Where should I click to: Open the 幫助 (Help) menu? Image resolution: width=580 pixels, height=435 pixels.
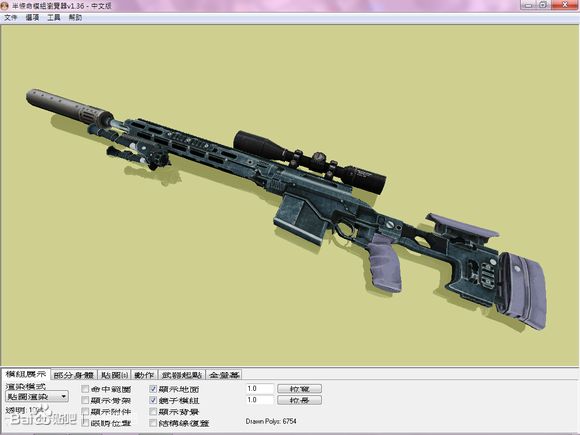pos(75,17)
